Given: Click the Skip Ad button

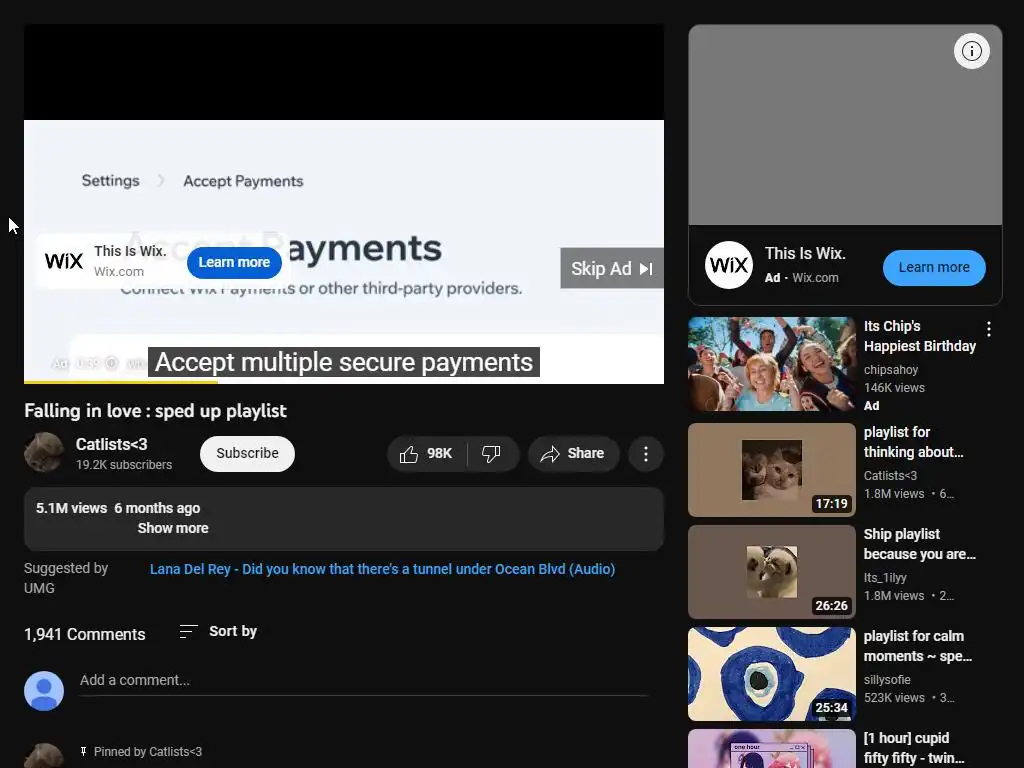Looking at the screenshot, I should (x=611, y=268).
